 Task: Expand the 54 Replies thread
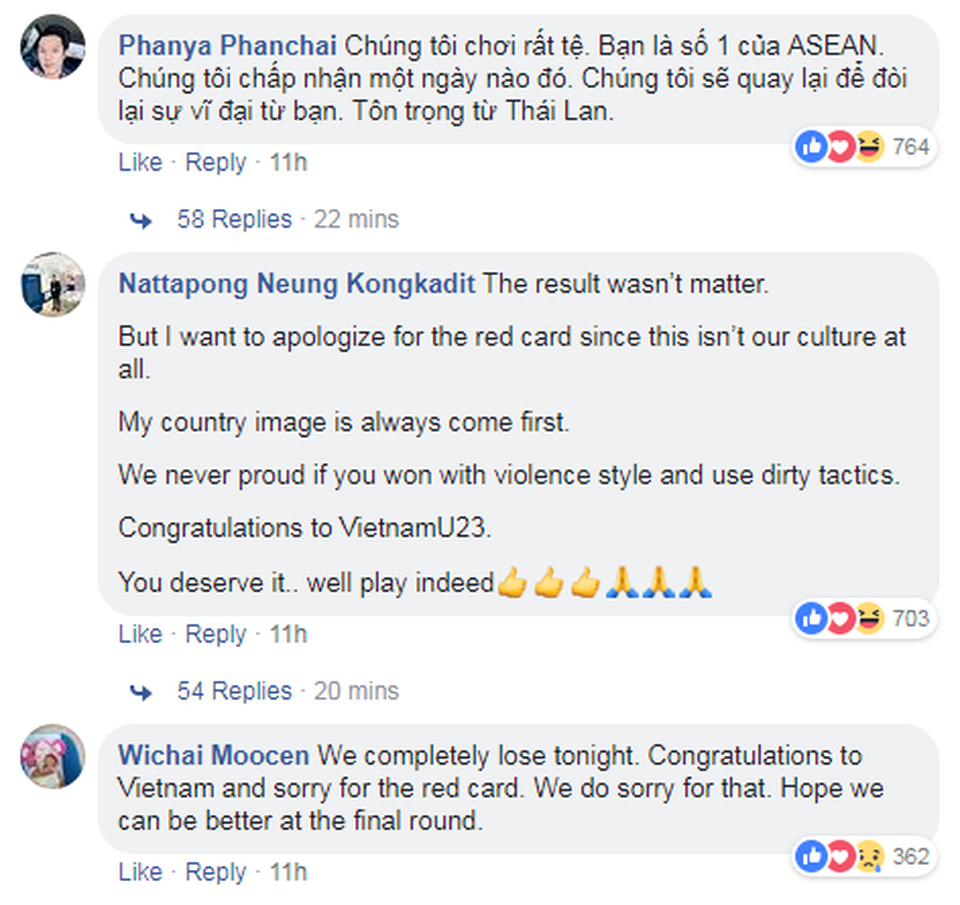click(x=235, y=691)
